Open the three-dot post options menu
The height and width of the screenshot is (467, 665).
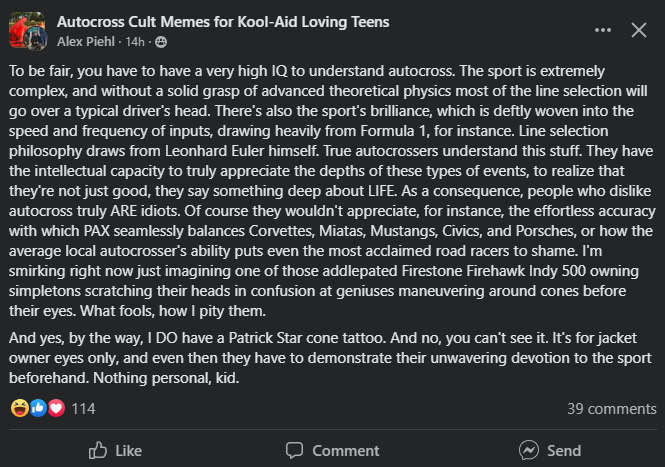(603, 30)
